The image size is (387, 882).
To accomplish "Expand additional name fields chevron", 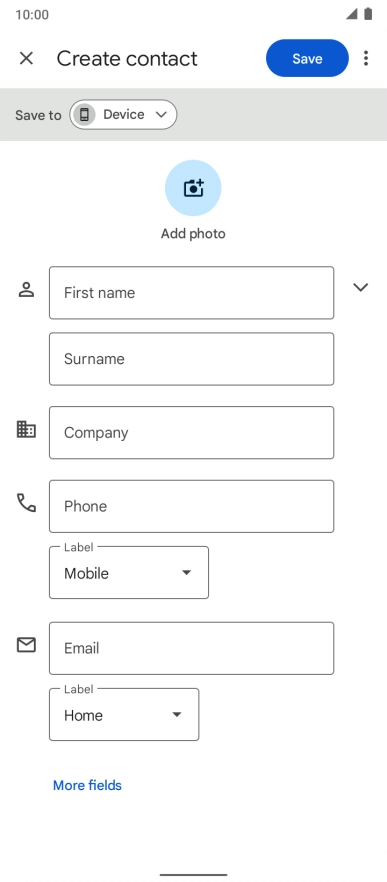I will [361, 287].
